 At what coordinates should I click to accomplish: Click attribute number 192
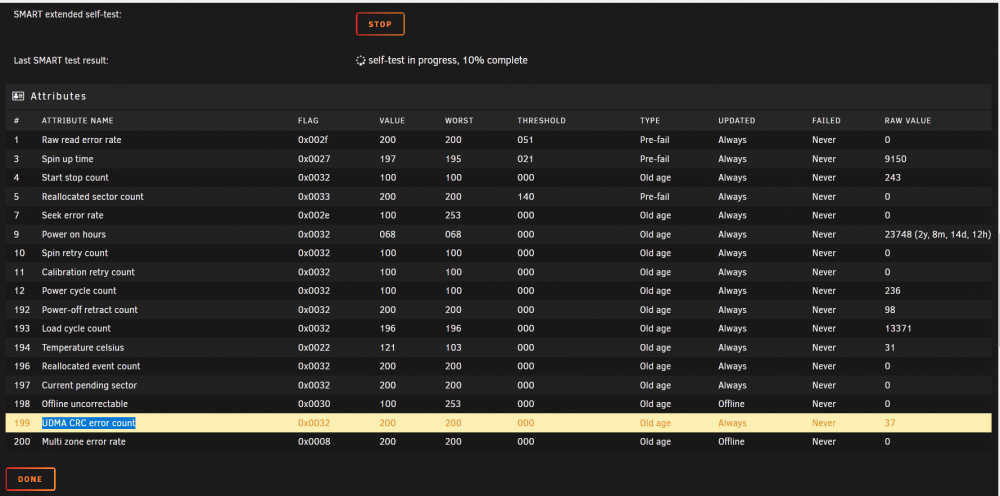point(21,310)
